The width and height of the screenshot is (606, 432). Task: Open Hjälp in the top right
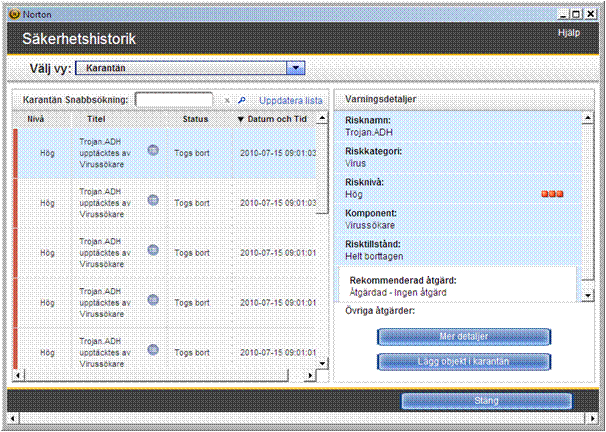pyautogui.click(x=569, y=33)
